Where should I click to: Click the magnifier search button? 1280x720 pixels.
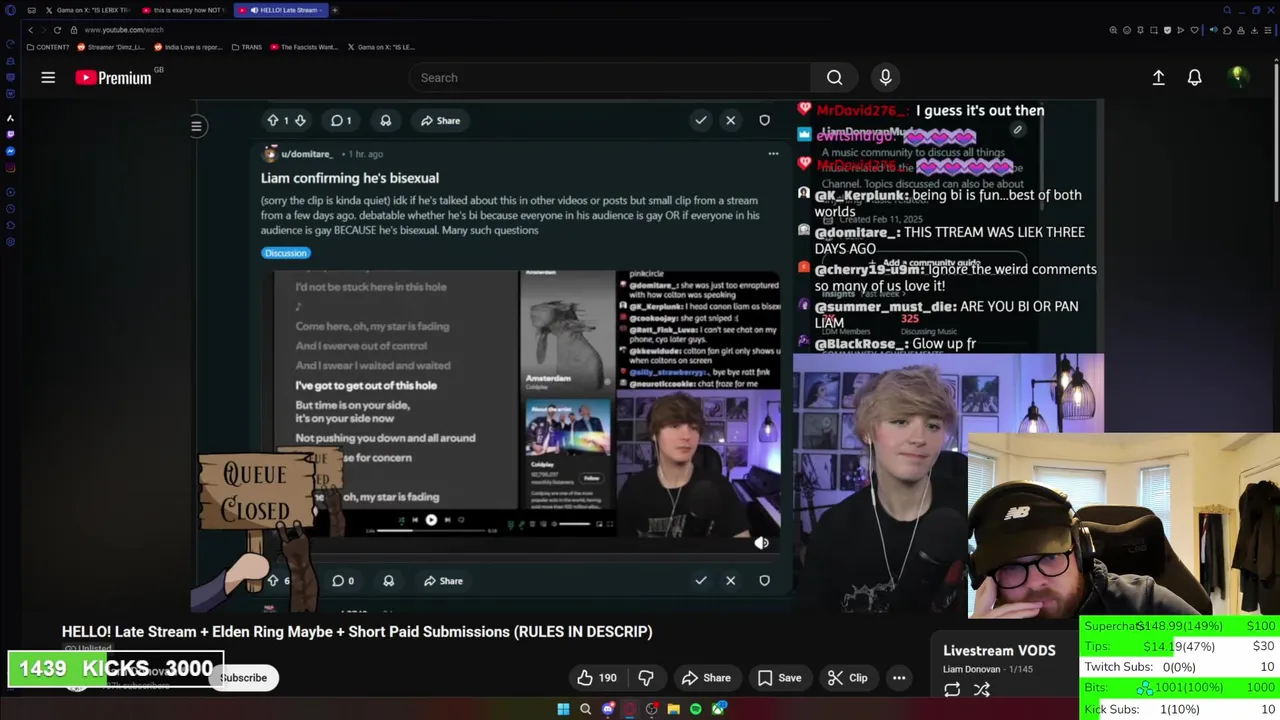[x=834, y=77]
